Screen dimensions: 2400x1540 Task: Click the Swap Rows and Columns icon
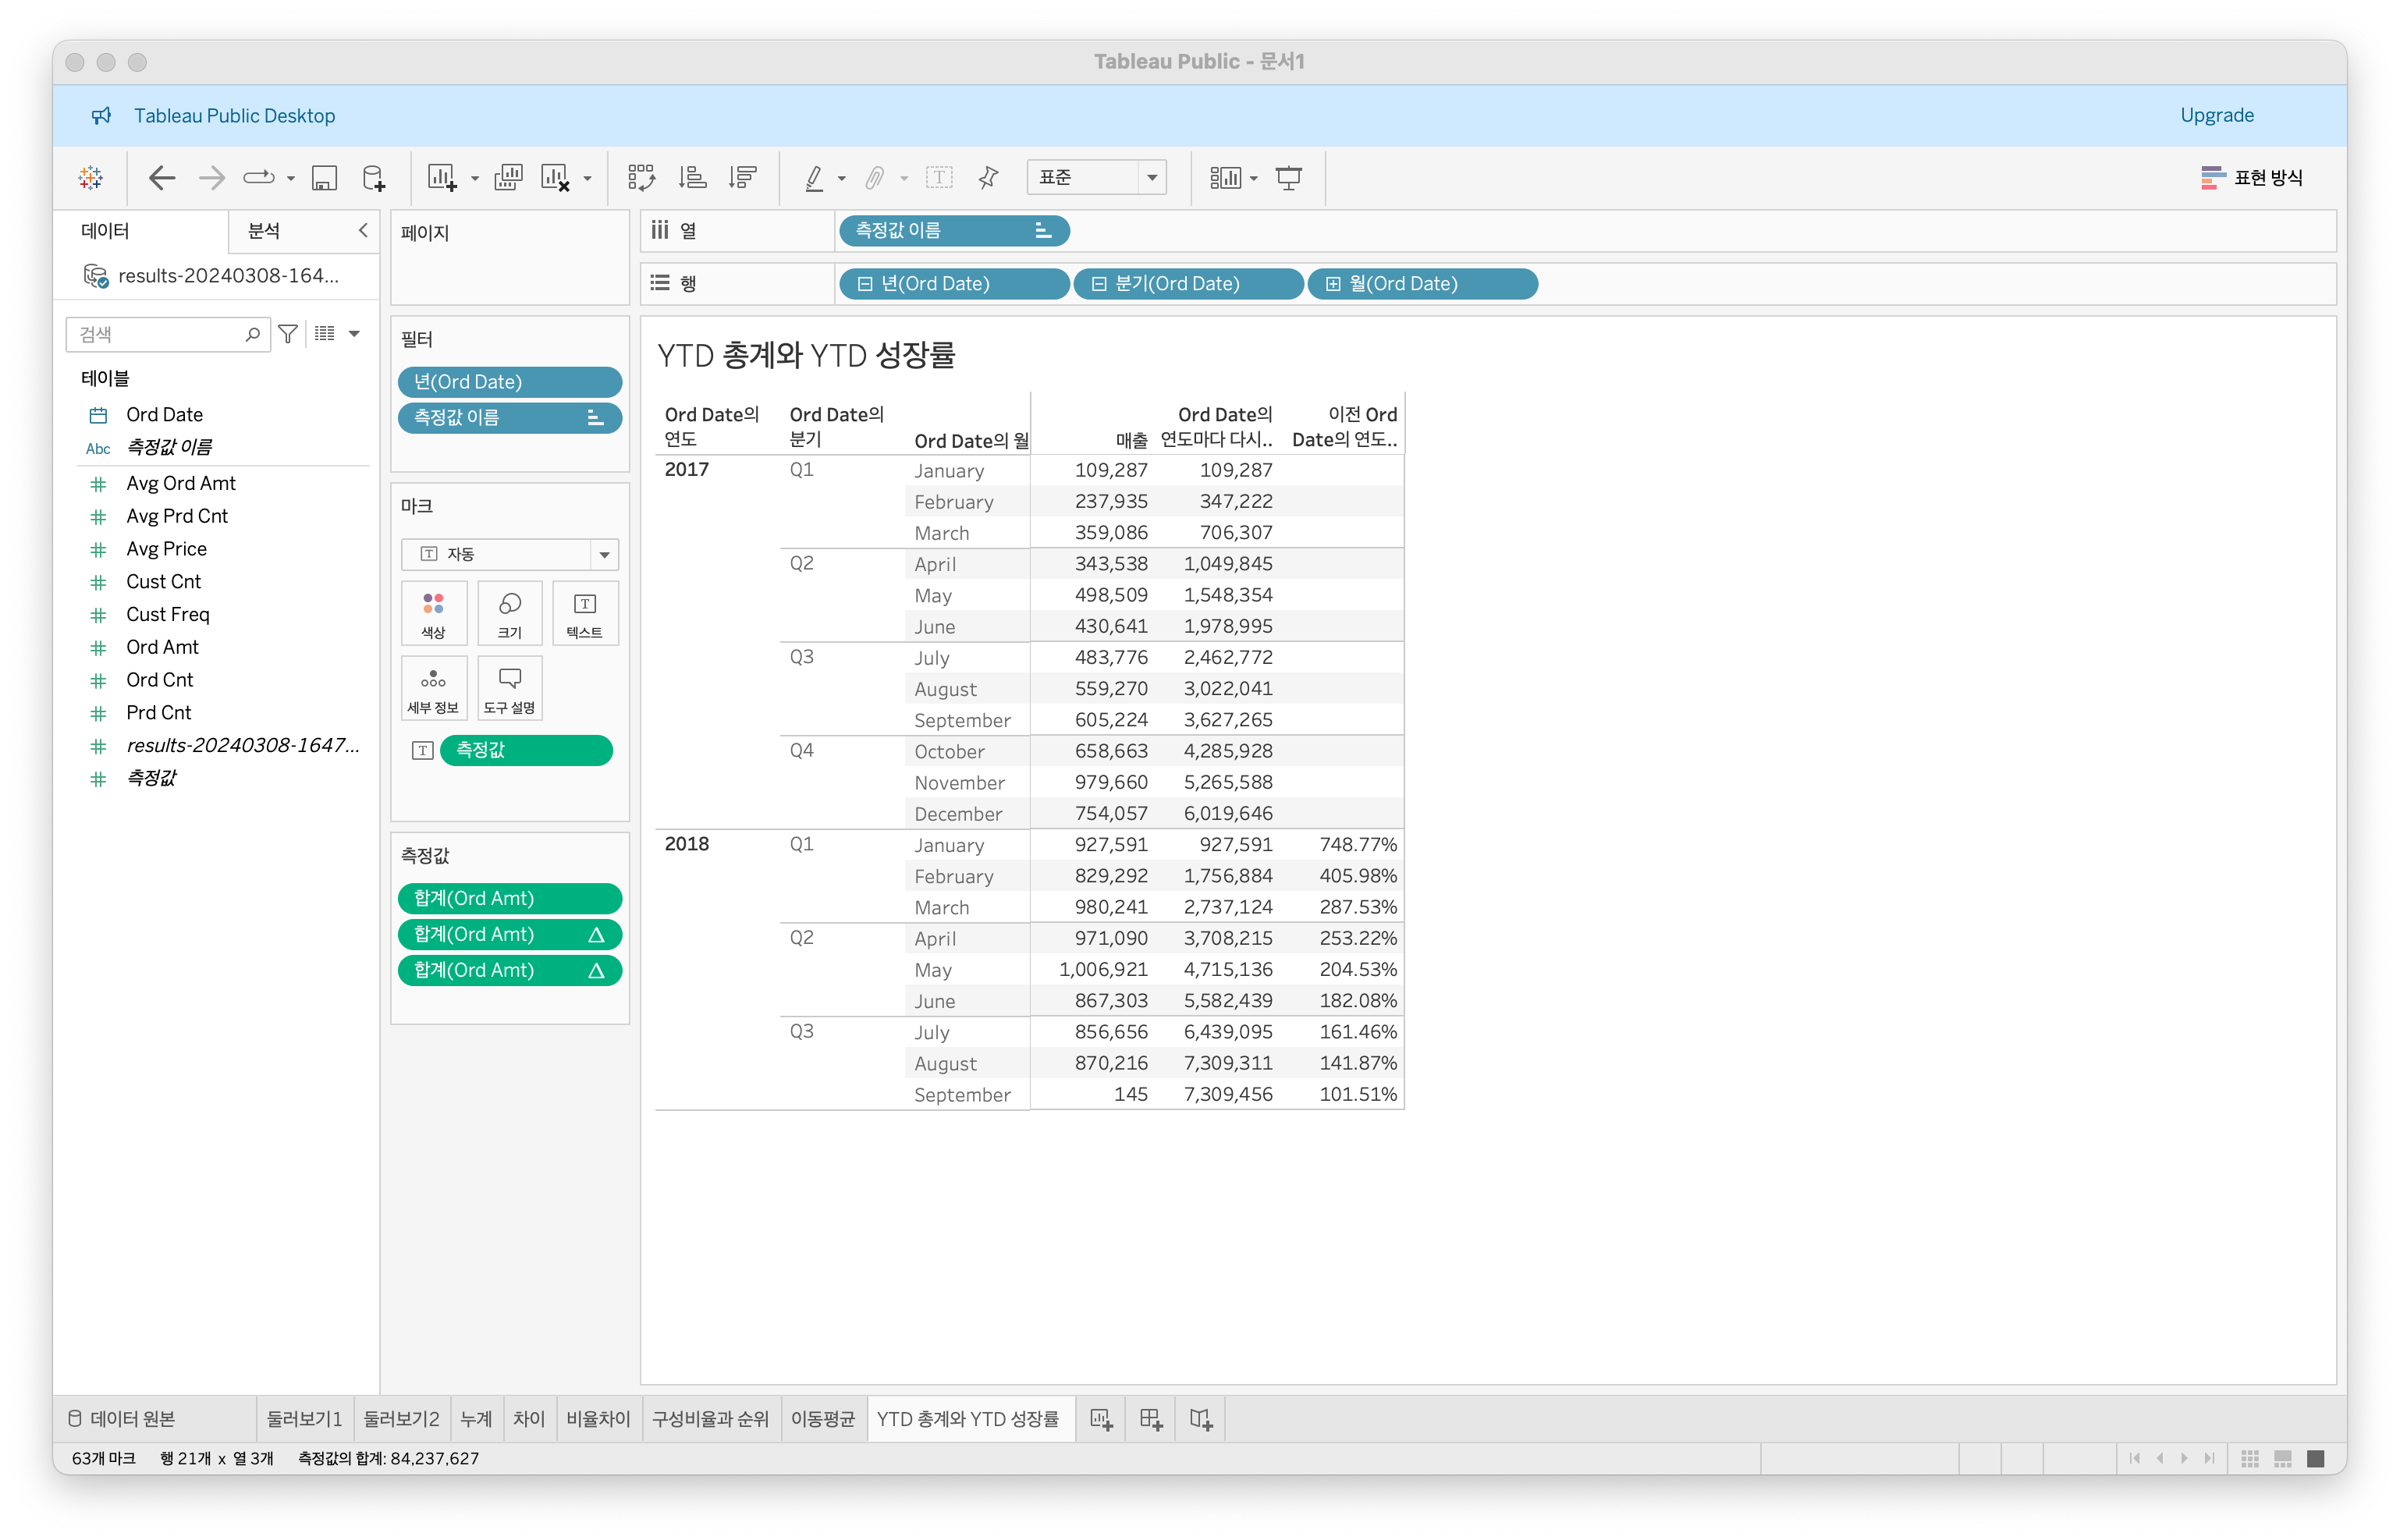(641, 178)
